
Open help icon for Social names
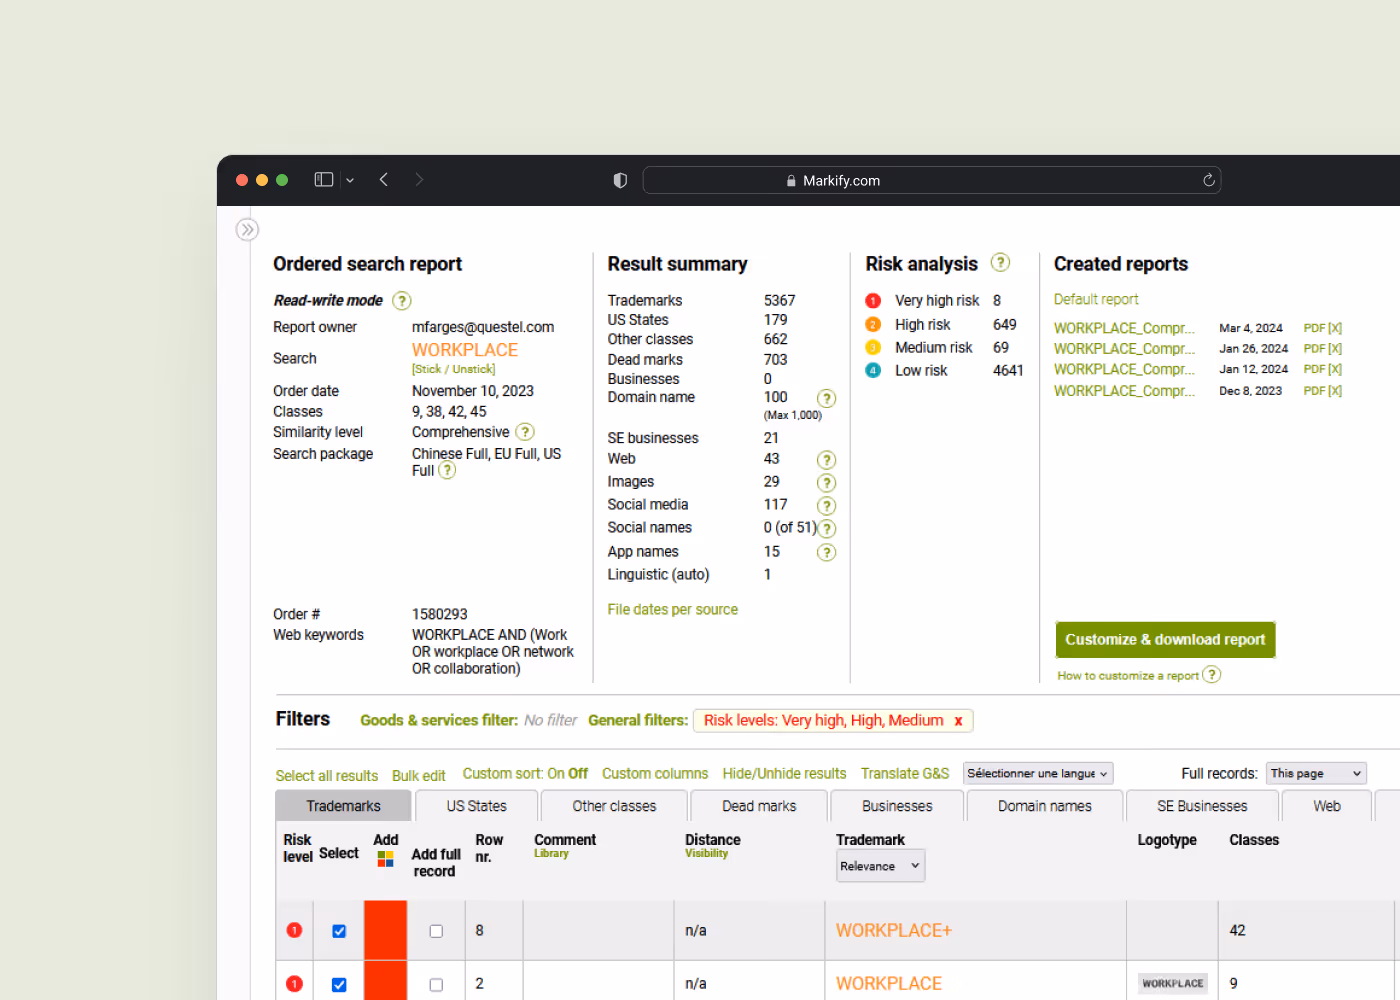pyautogui.click(x=827, y=529)
